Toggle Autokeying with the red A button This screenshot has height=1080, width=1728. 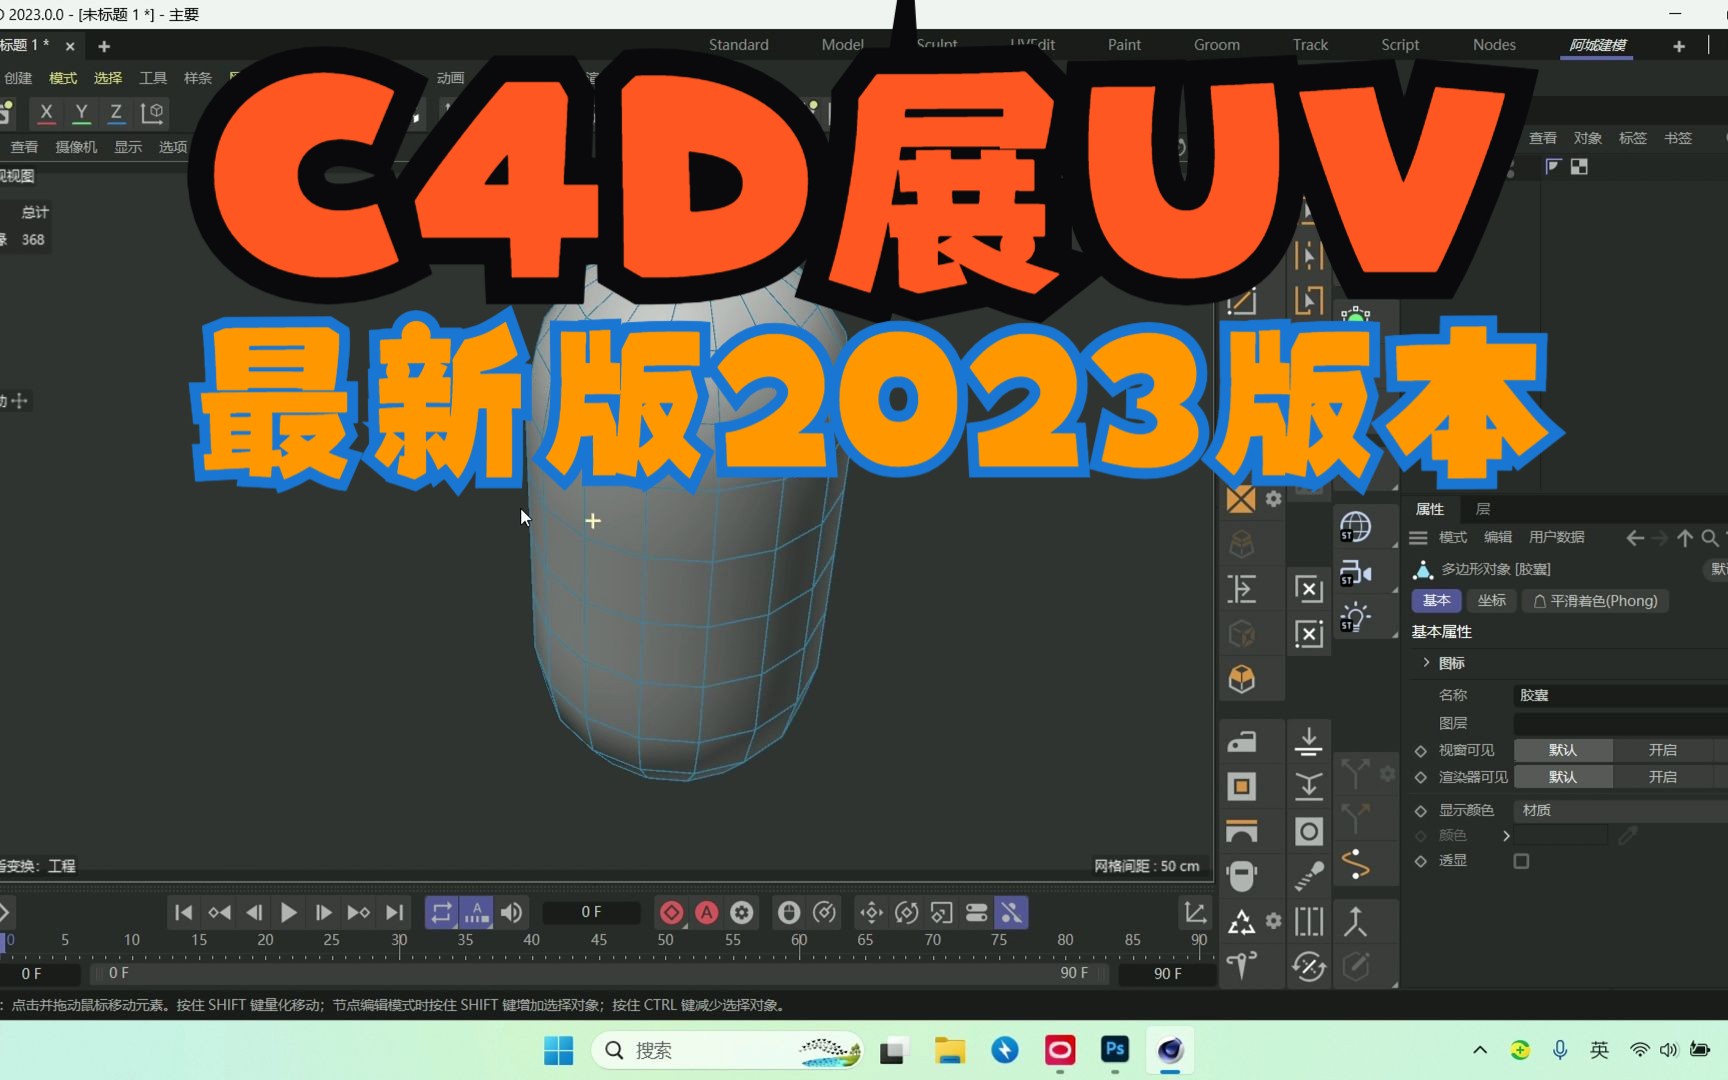tap(707, 912)
